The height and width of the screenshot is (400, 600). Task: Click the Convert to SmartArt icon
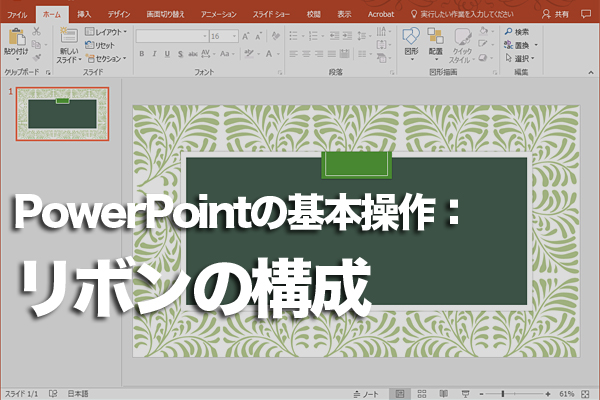tap(382, 58)
